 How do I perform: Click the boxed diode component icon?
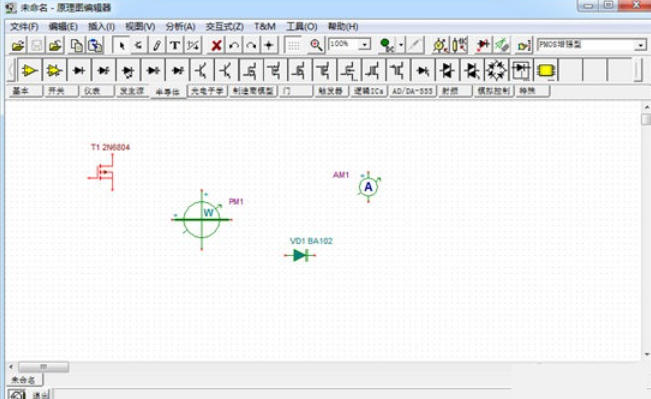point(521,70)
